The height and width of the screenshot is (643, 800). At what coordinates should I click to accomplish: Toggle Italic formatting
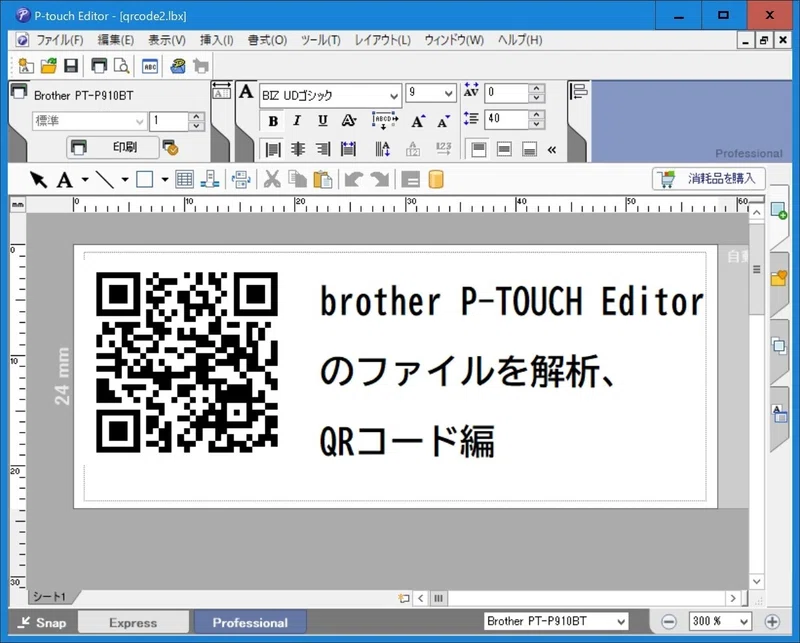pos(297,121)
